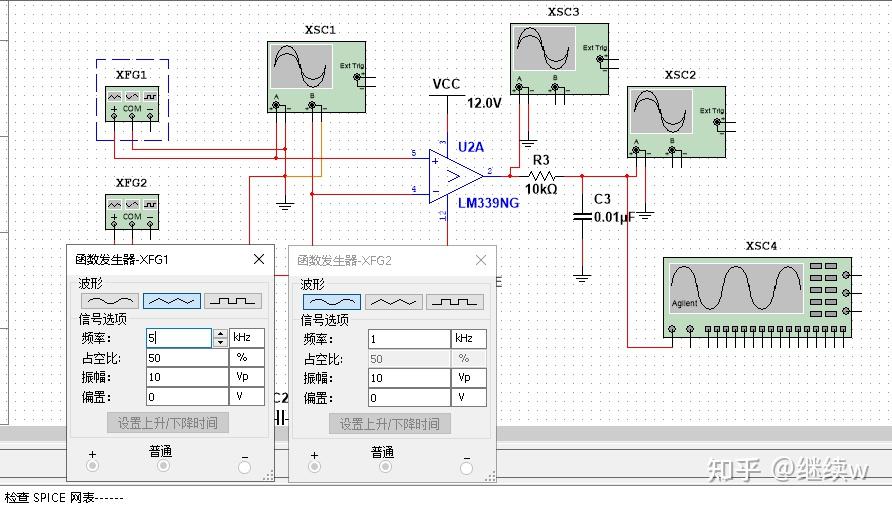Close the XFG2 function generator dialog
This screenshot has height=507, width=892.
tap(481, 261)
